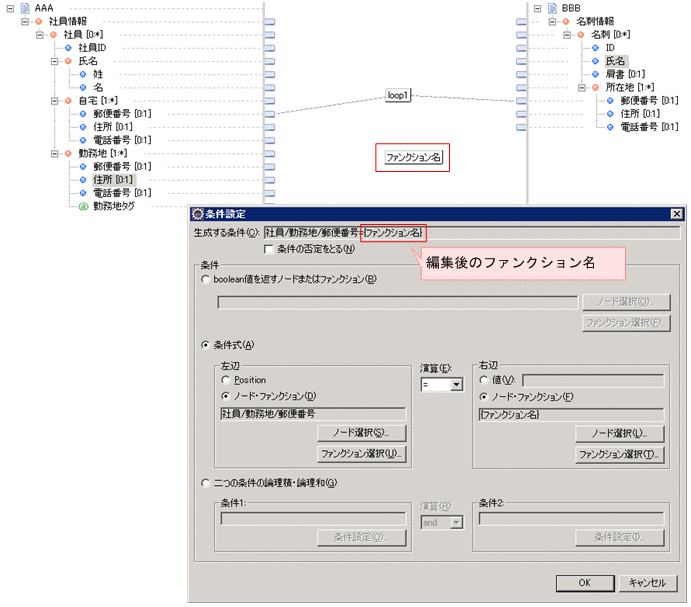Click the AAA document icon
Screen dimensions: 691x607
pyautogui.click(x=25, y=8)
